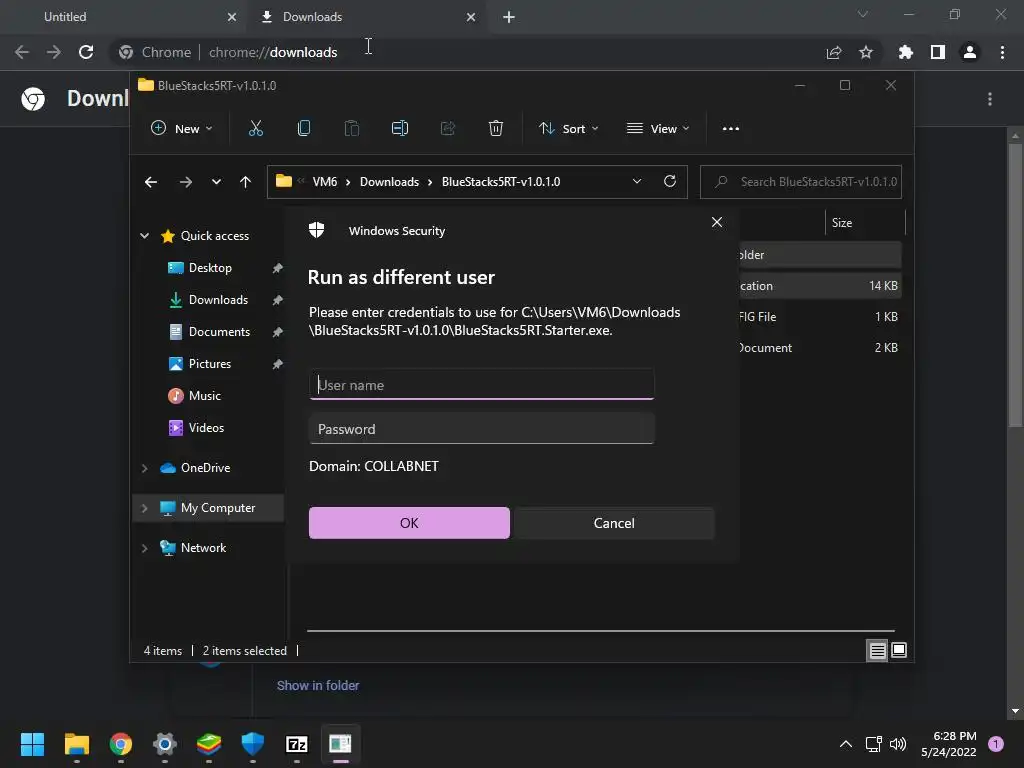Open Chrome extensions puzzle icon

(906, 52)
